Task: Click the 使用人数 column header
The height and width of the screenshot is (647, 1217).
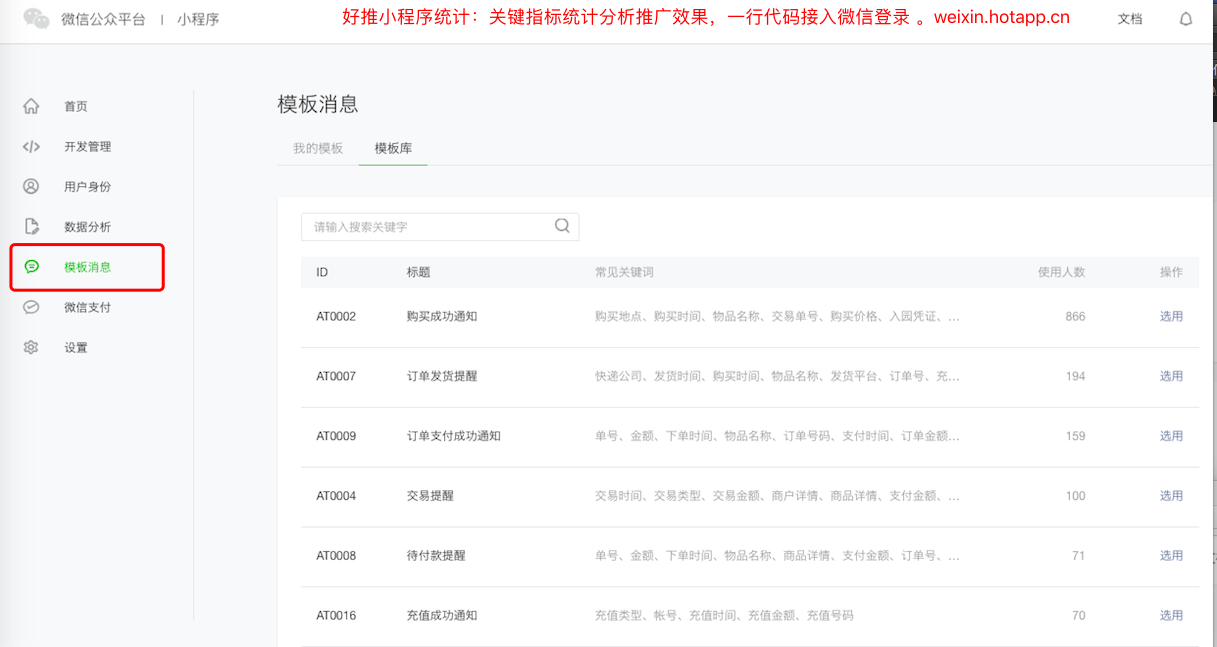Action: (x=1061, y=272)
